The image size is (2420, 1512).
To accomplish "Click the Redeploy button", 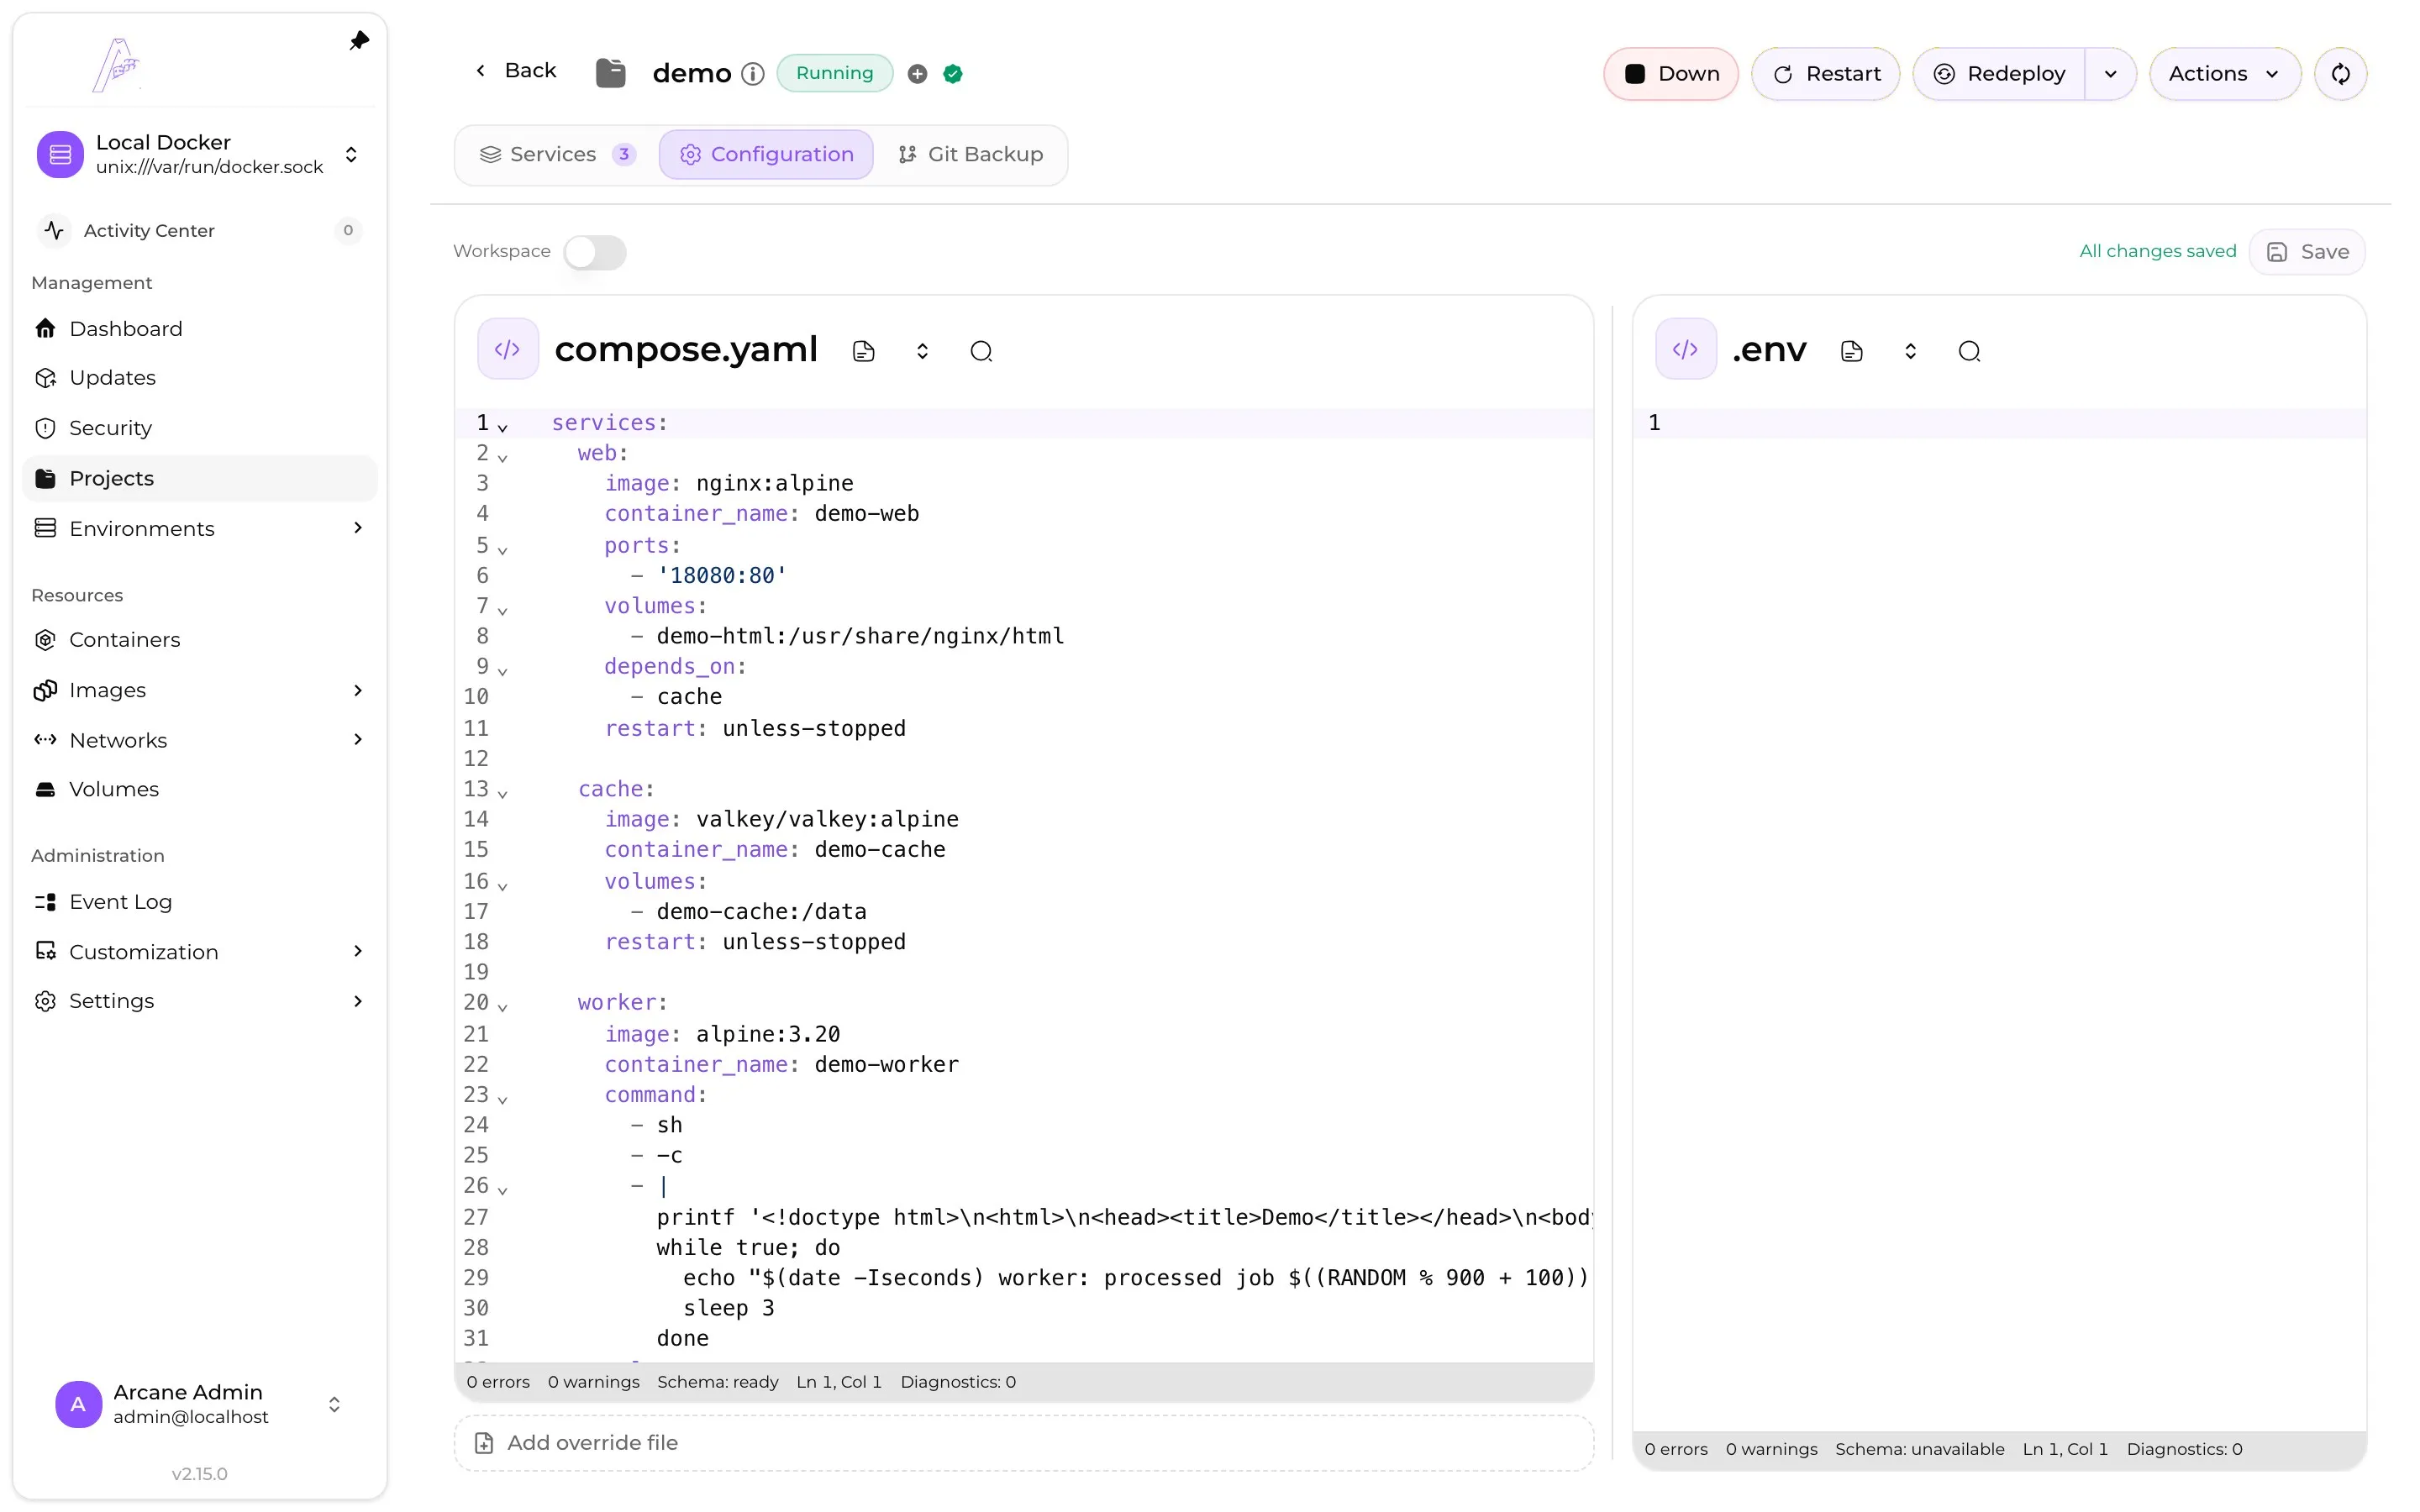I will pyautogui.click(x=1999, y=74).
